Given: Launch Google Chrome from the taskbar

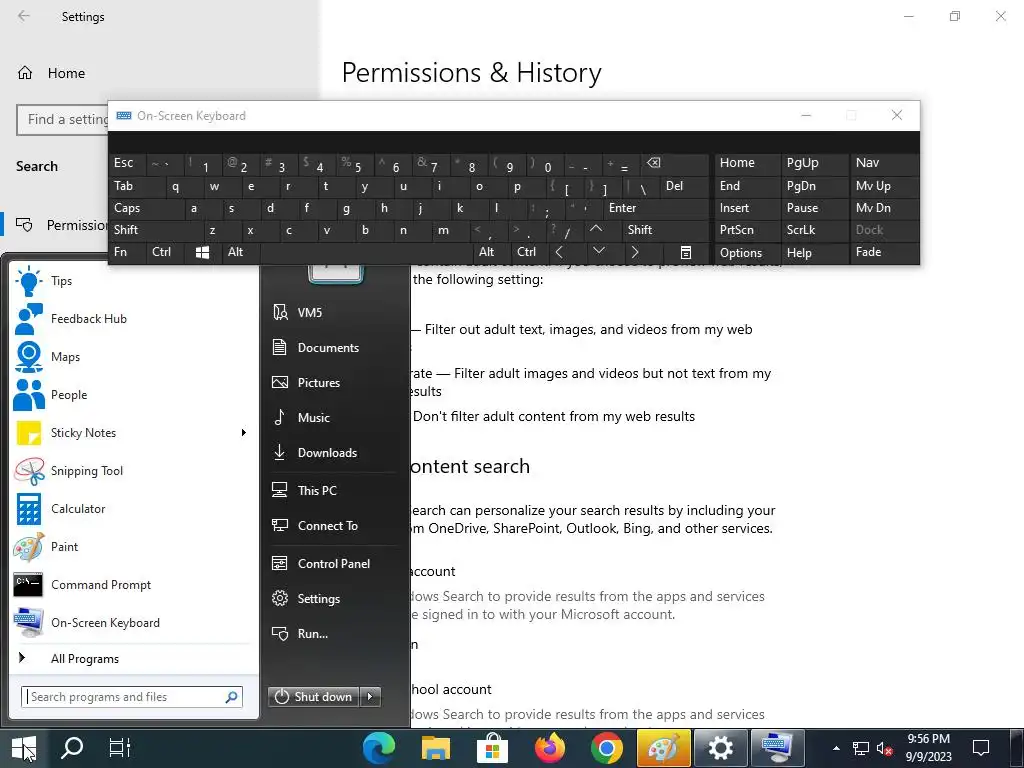Looking at the screenshot, I should click(x=606, y=748).
